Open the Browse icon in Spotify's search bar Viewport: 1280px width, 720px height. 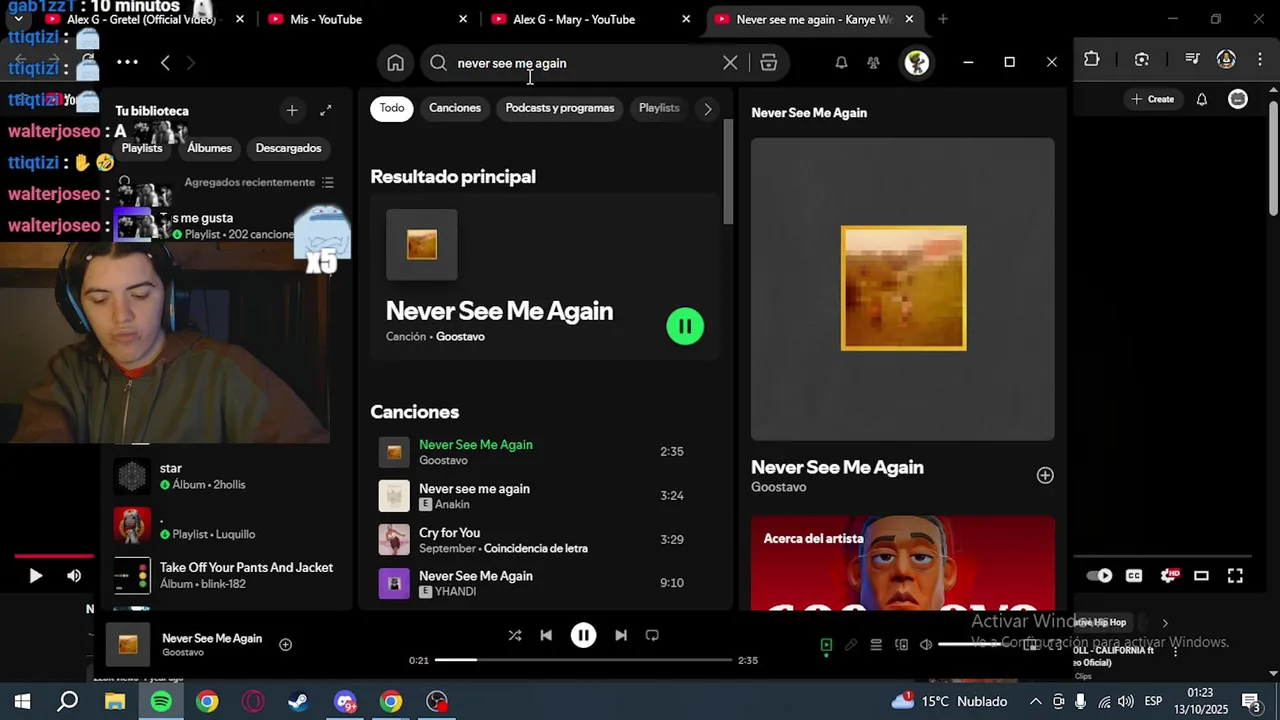tap(768, 63)
